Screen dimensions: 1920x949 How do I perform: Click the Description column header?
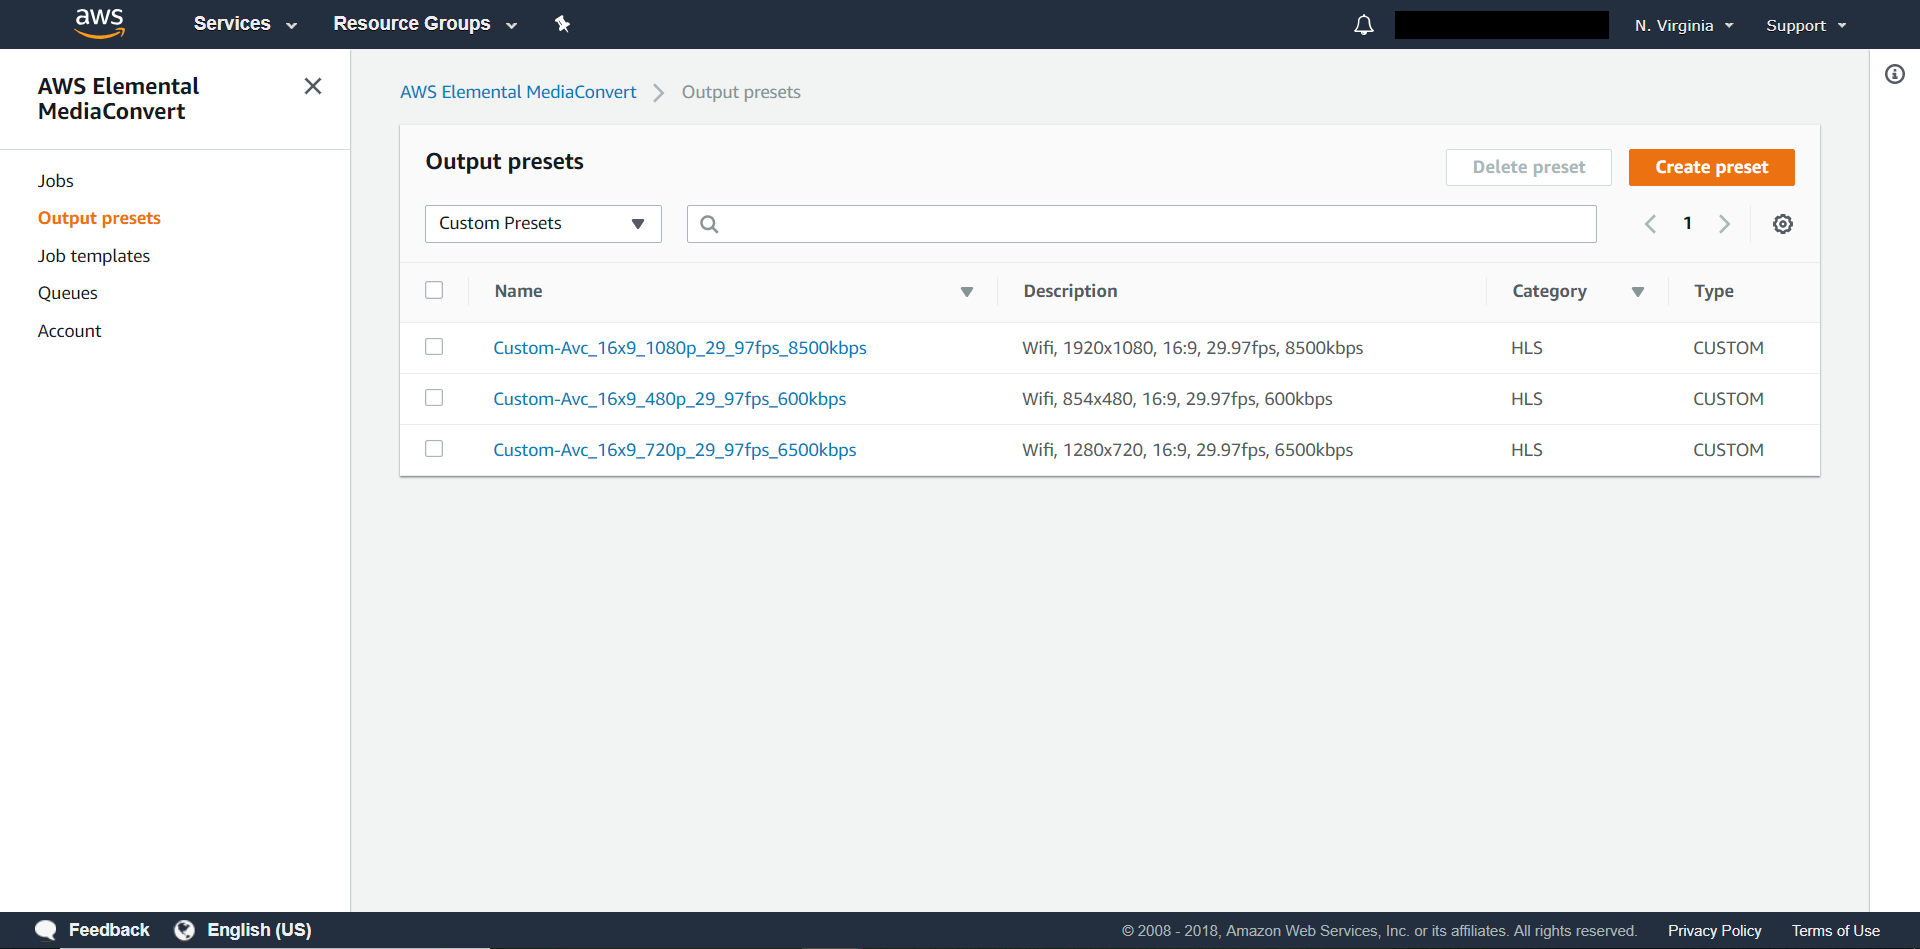[1071, 291]
